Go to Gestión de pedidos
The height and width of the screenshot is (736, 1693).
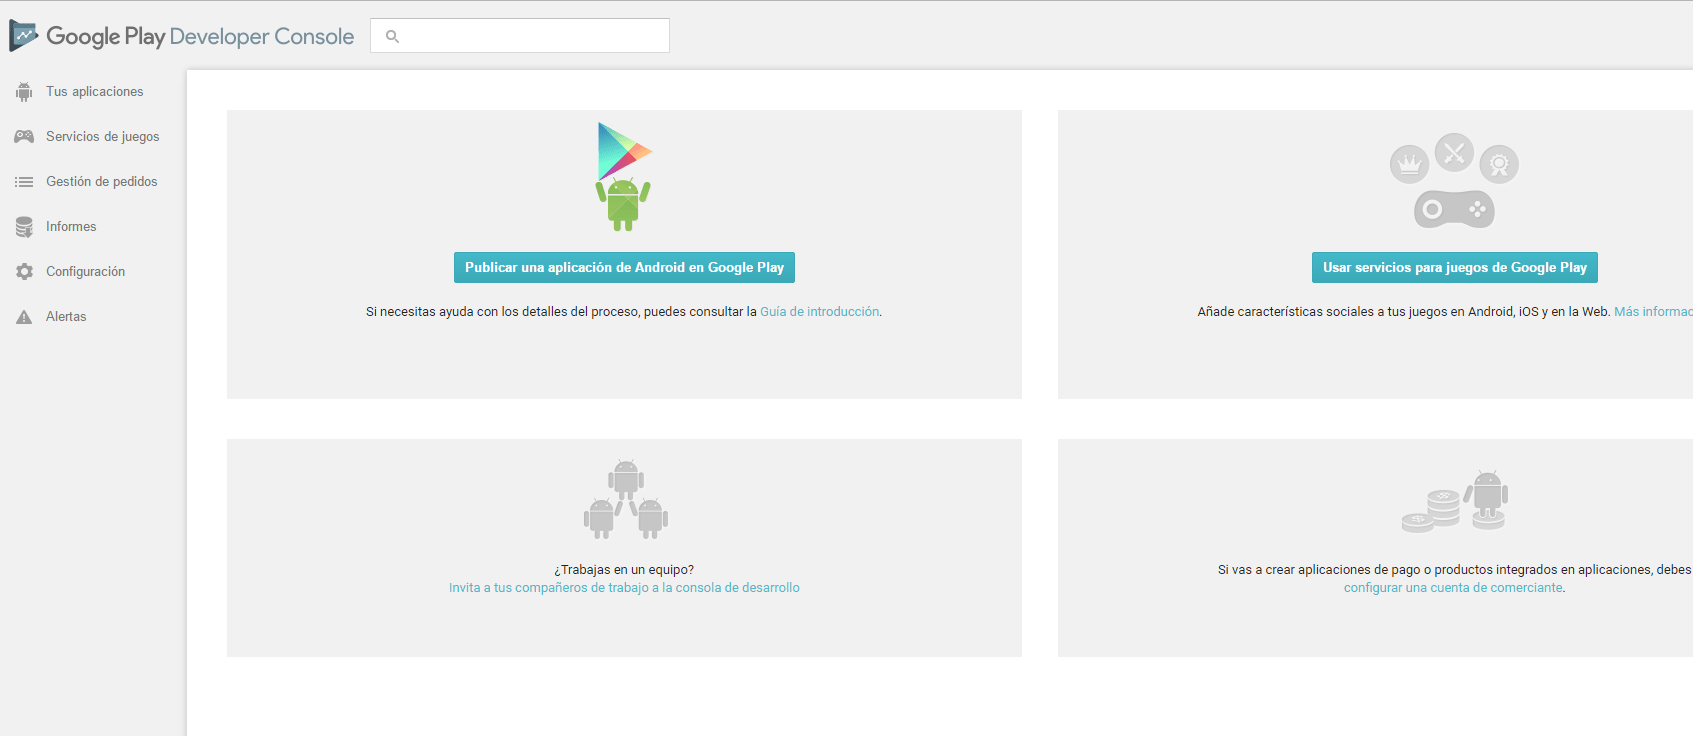pyautogui.click(x=102, y=182)
